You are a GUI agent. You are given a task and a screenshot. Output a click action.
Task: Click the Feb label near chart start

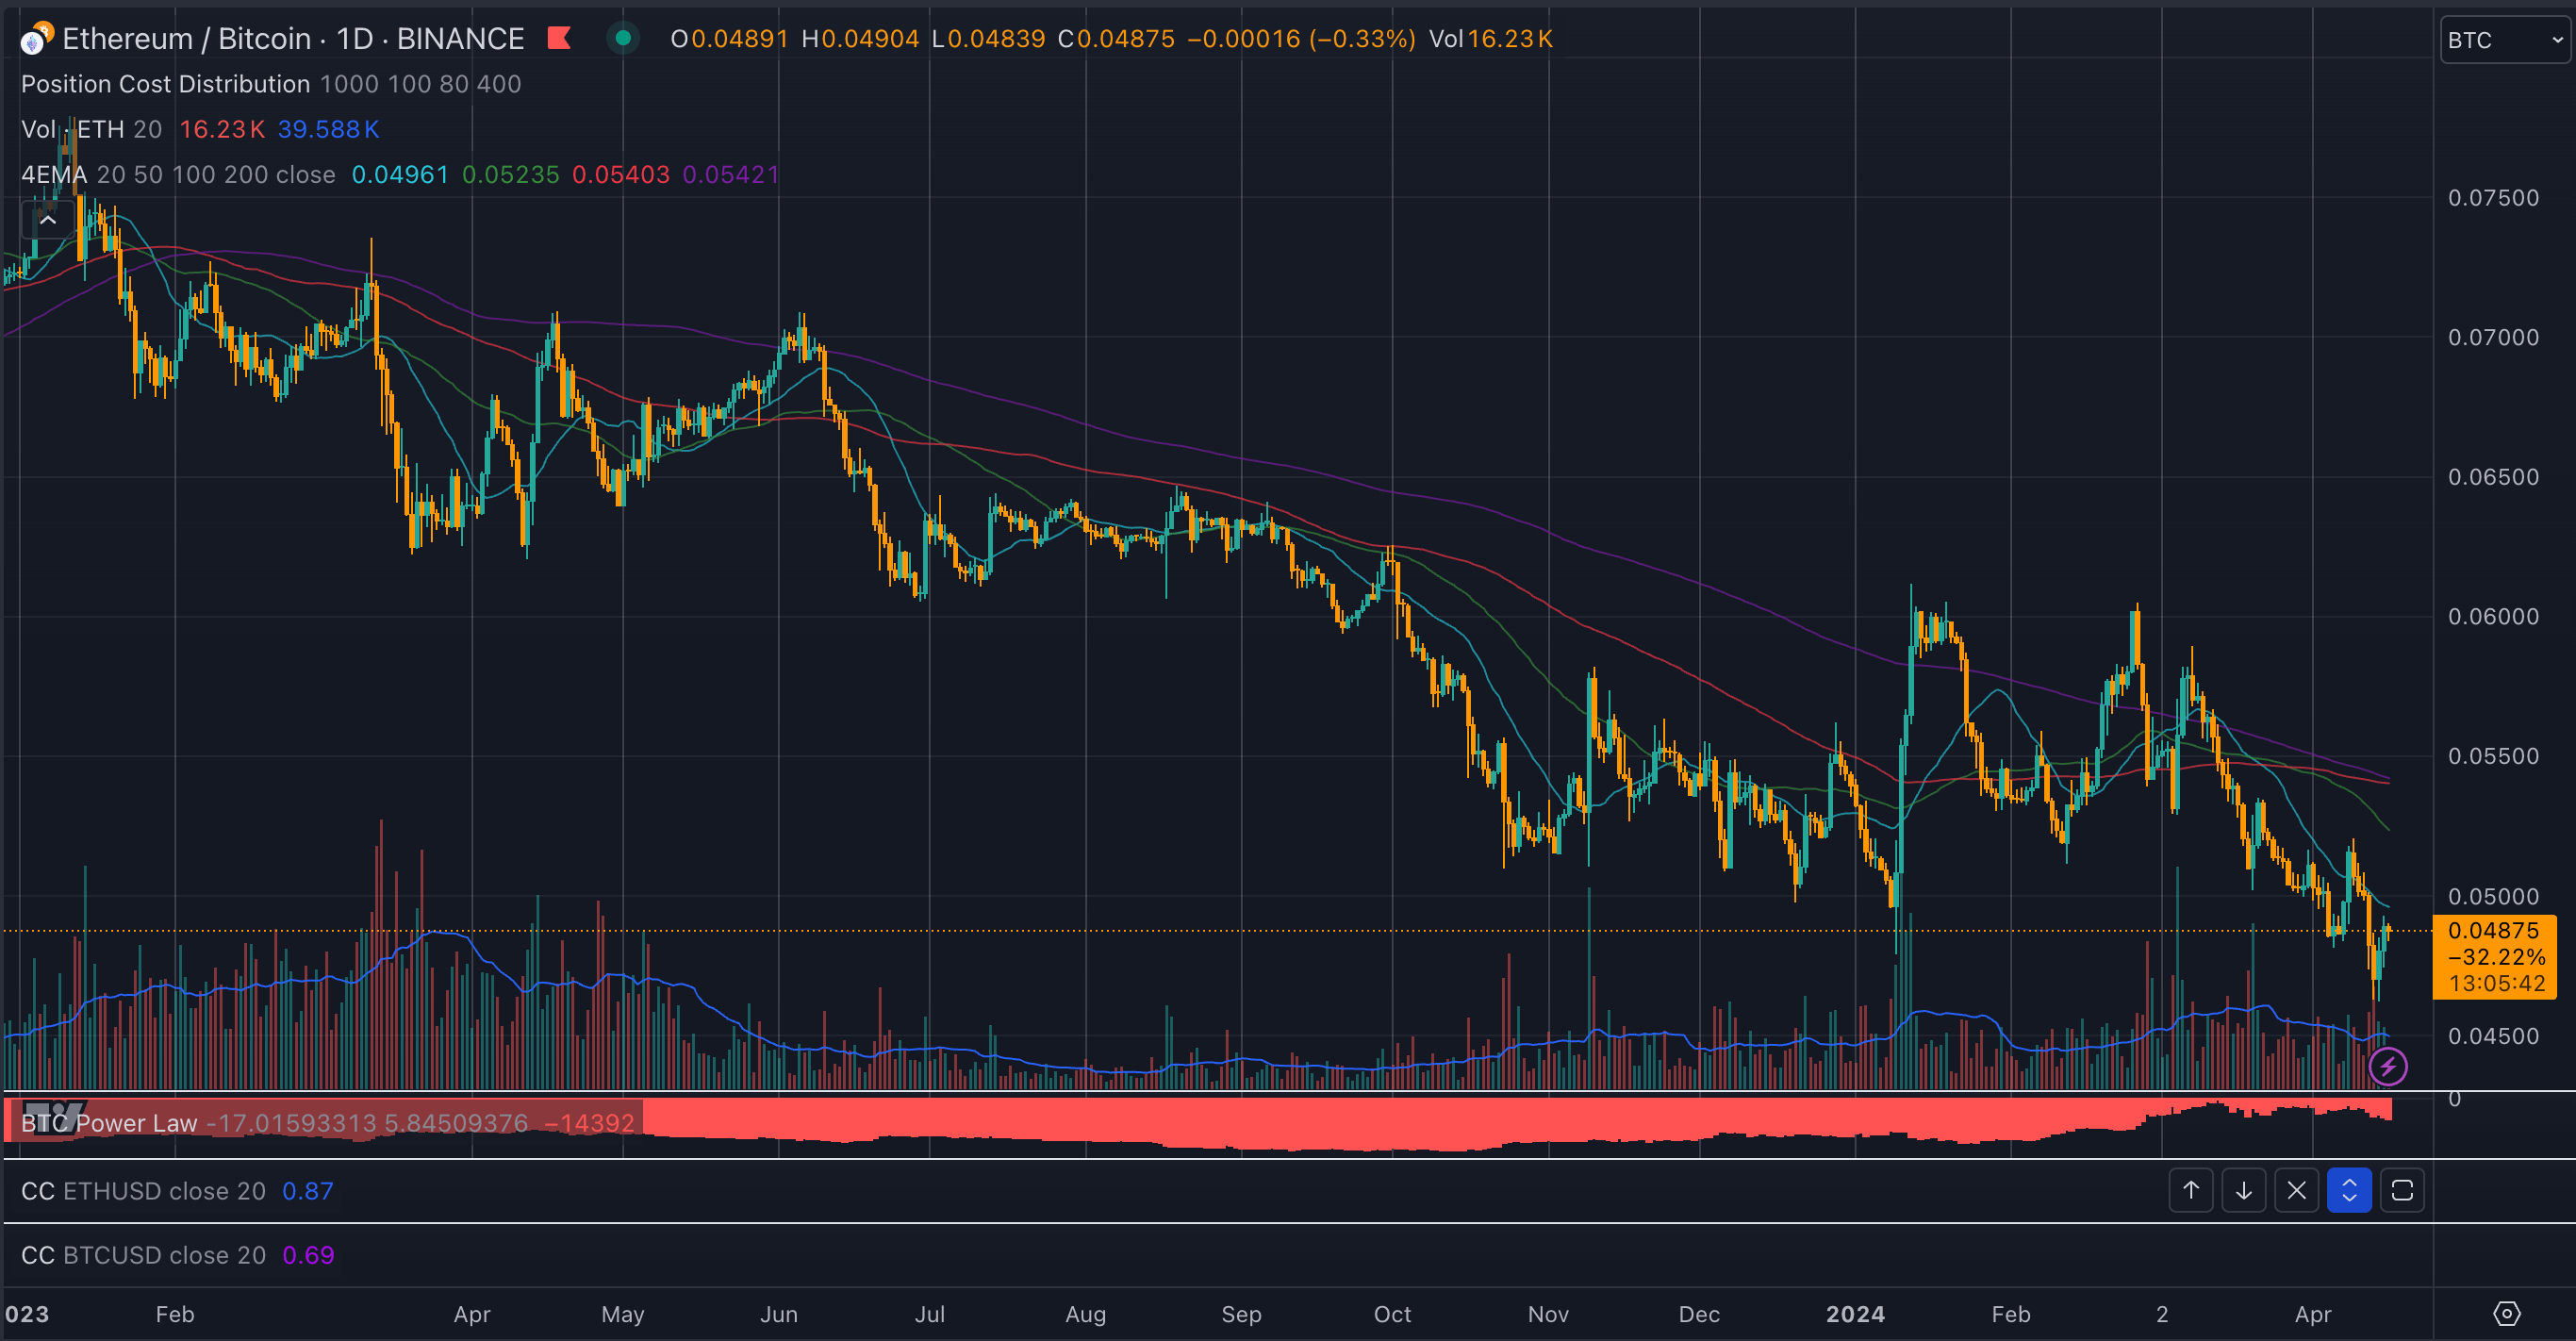pos(175,1314)
